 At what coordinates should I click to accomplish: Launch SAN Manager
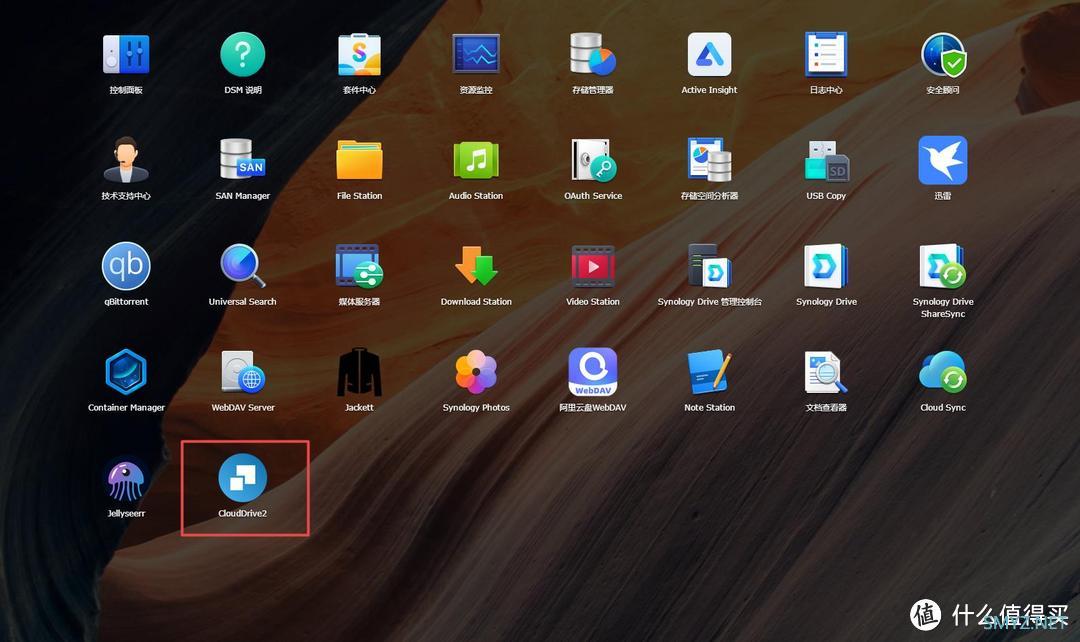(242, 160)
